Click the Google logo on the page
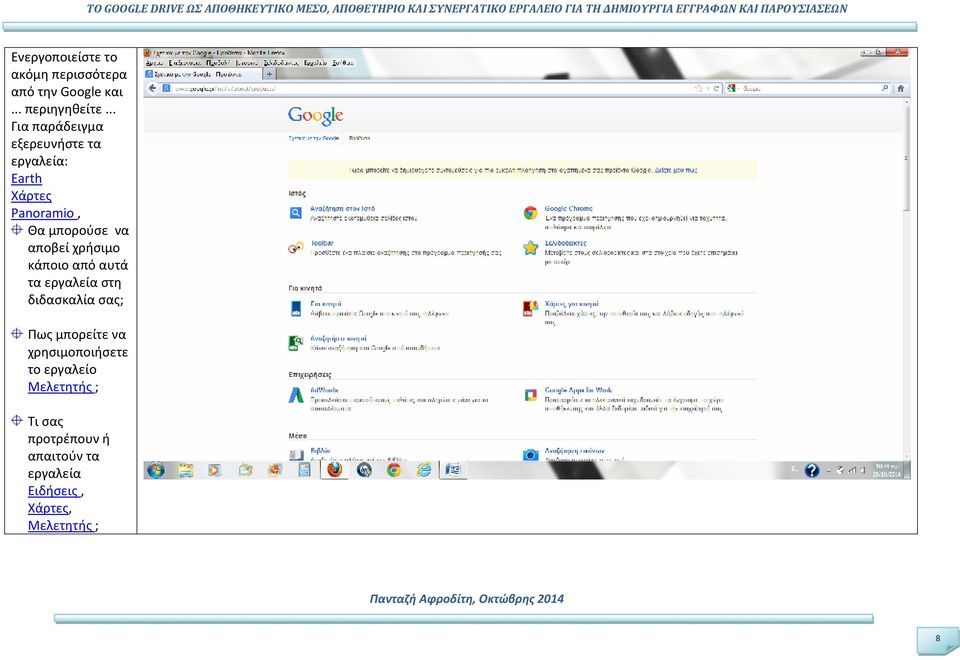 (x=315, y=115)
